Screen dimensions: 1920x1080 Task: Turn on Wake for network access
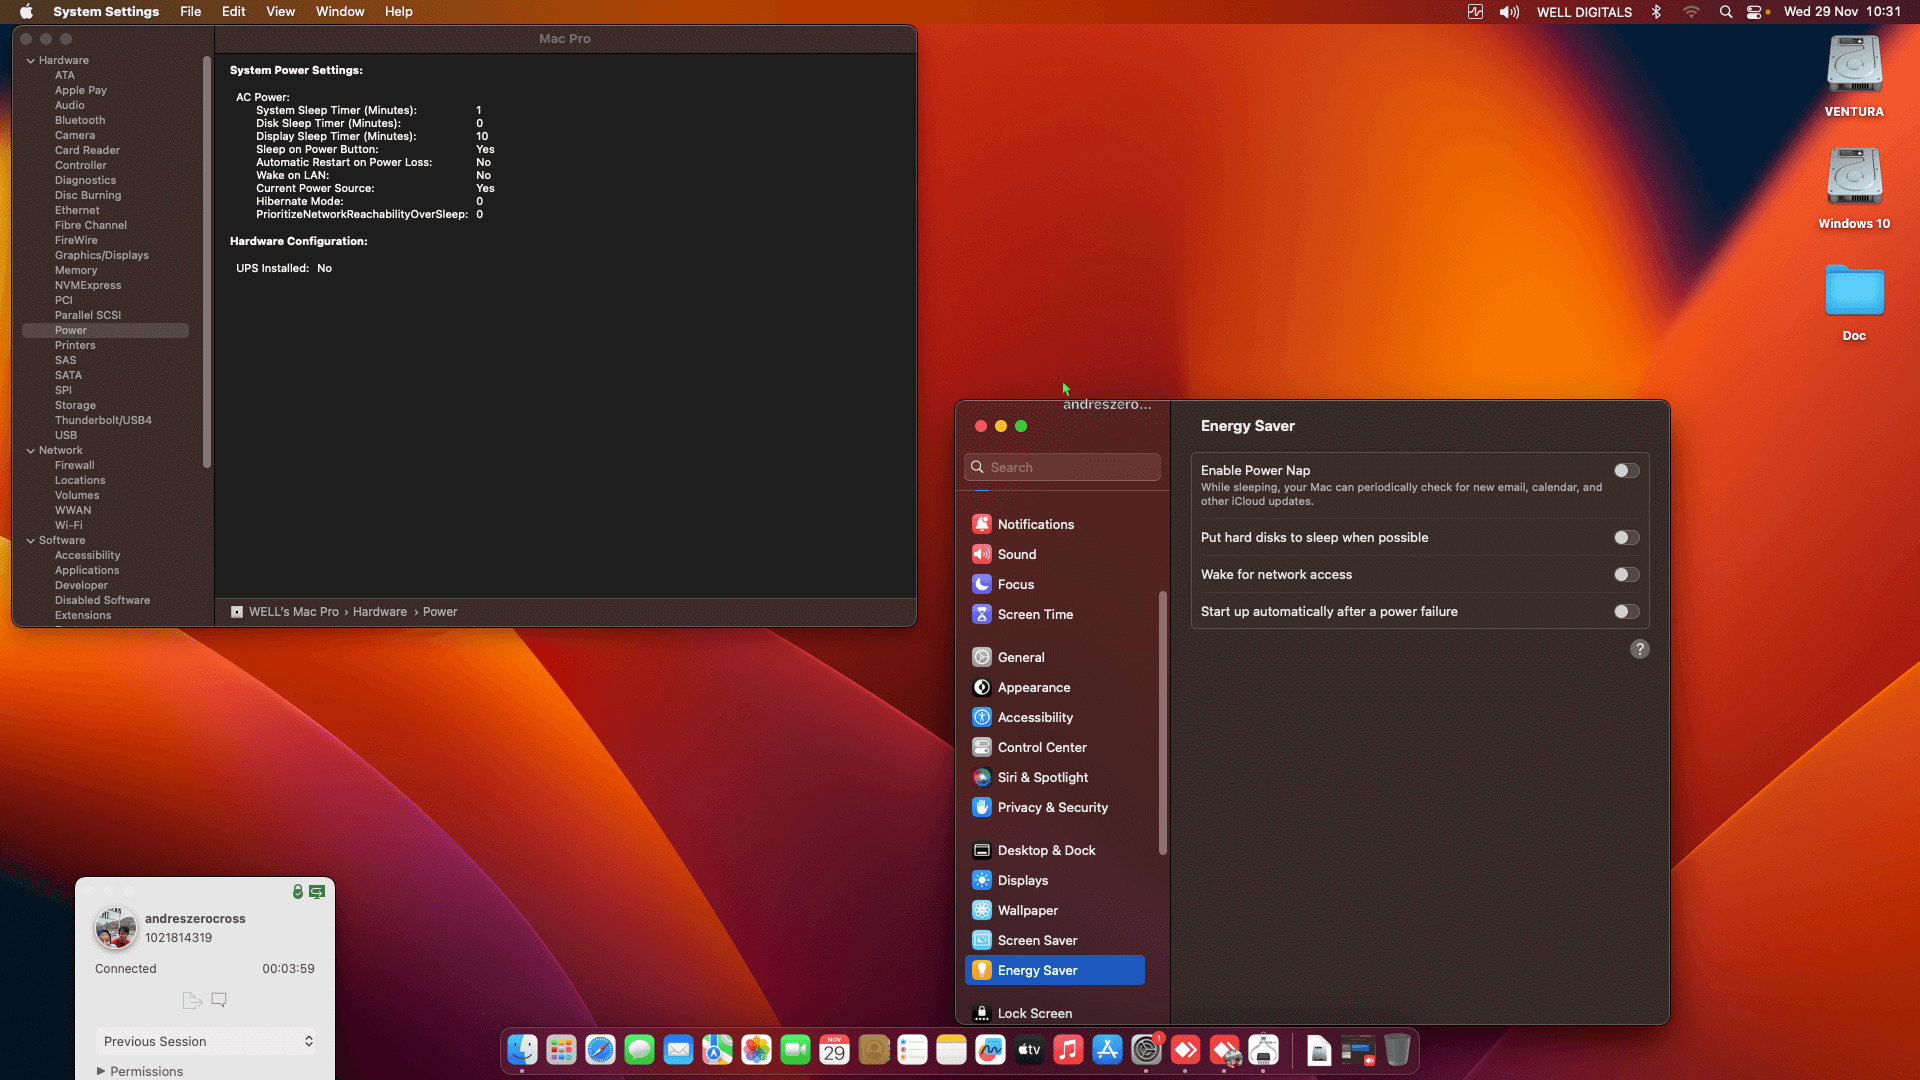coord(1626,574)
